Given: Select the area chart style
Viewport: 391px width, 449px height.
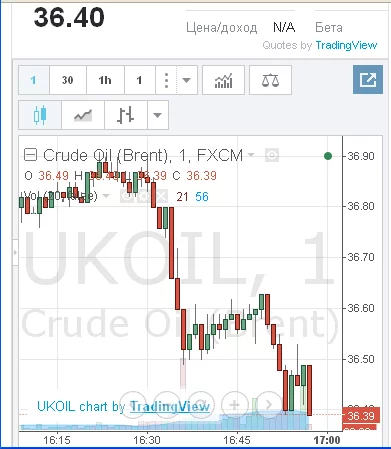Looking at the screenshot, I should (83, 115).
